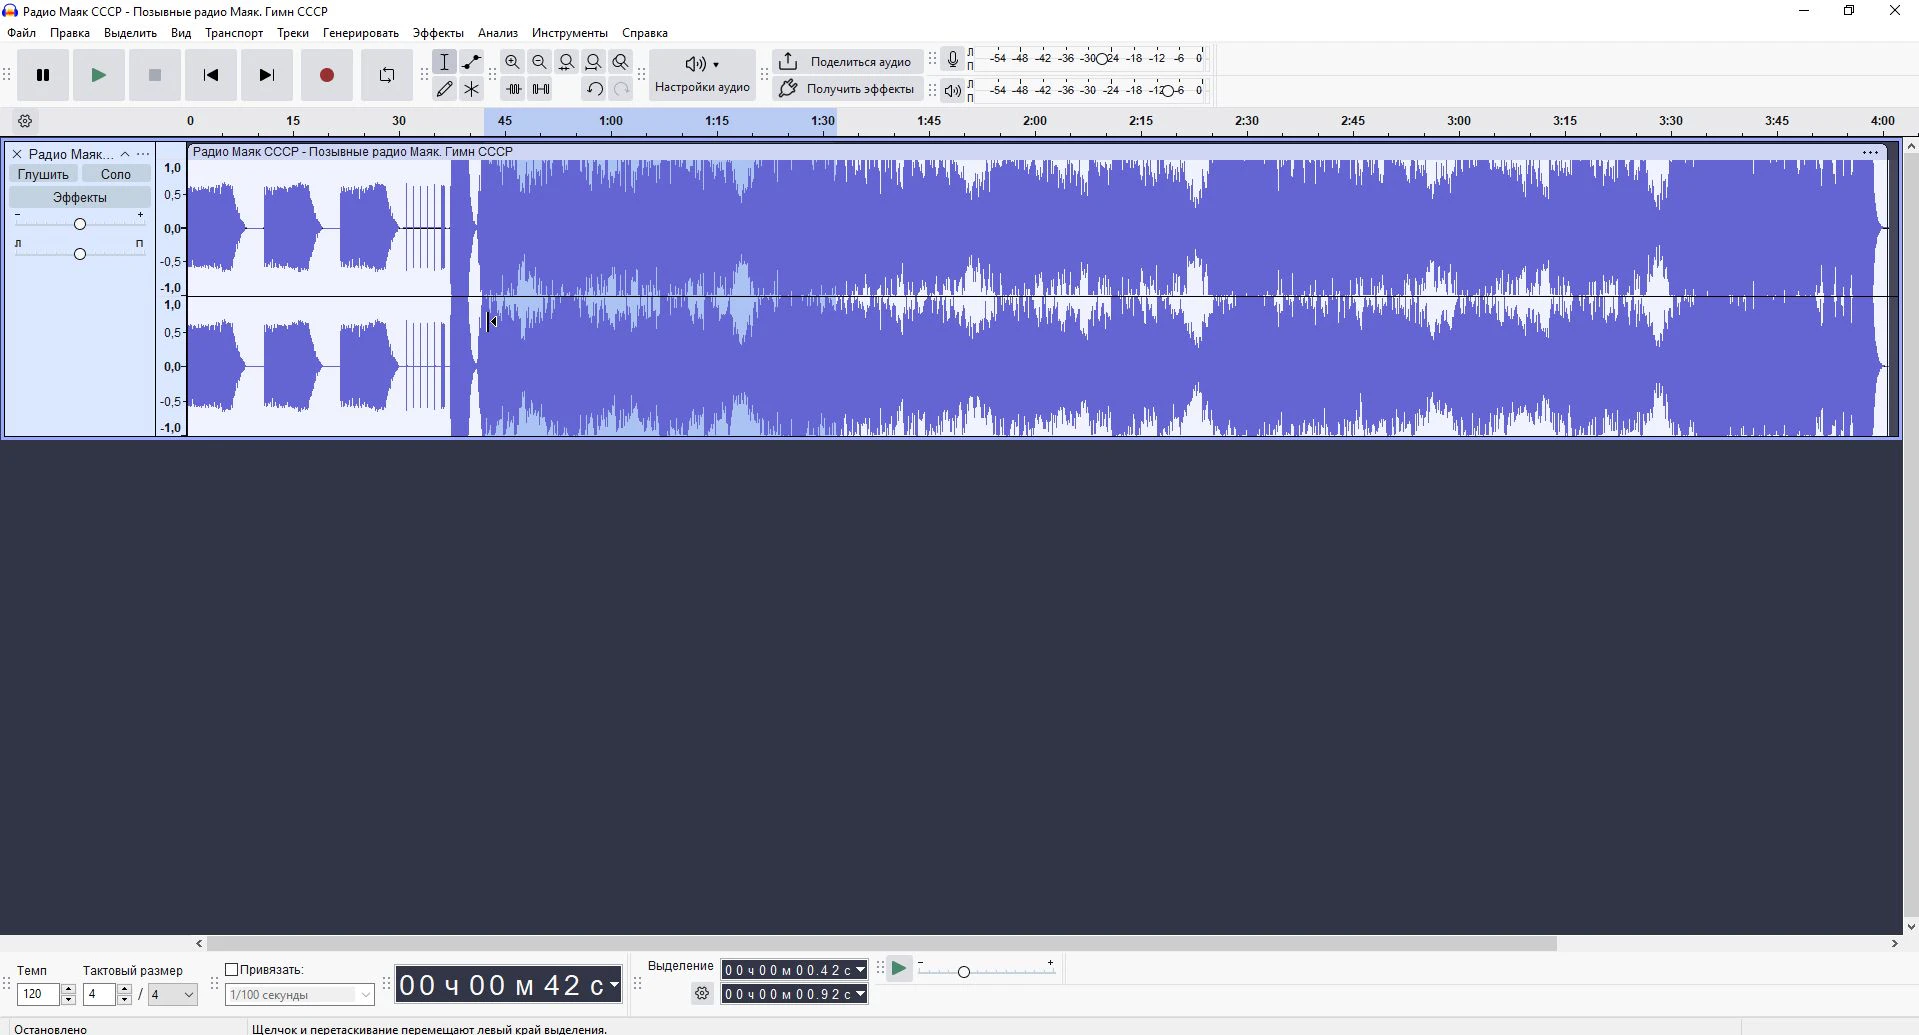Open time display format dropdown

(614, 986)
